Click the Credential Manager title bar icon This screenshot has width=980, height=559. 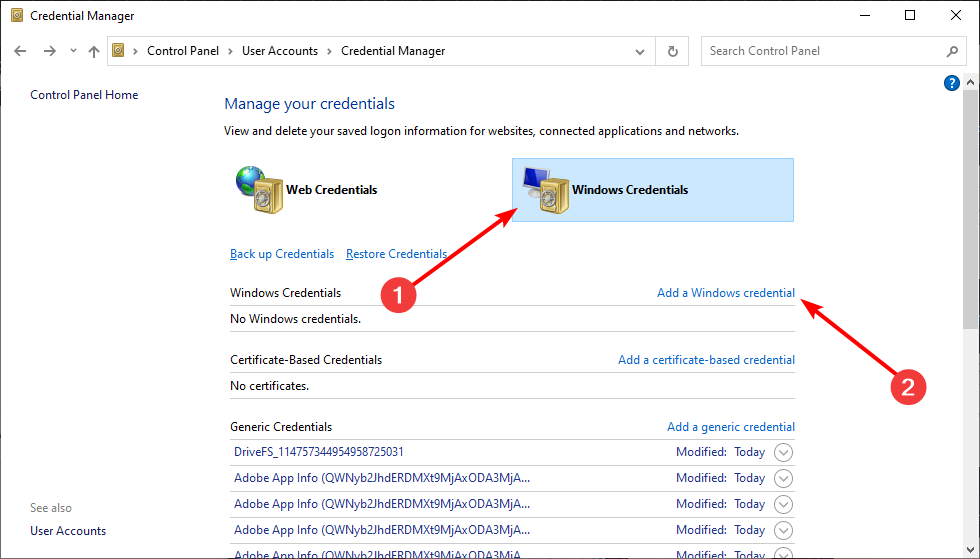[17, 15]
